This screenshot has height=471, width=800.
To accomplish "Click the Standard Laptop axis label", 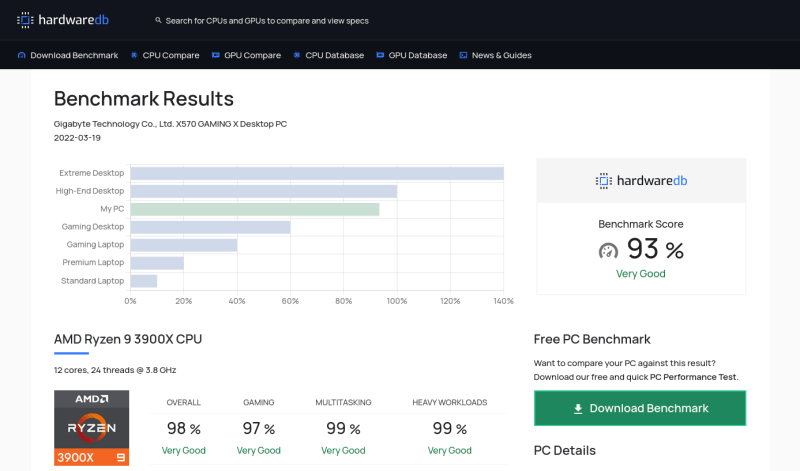I will coord(92,281).
